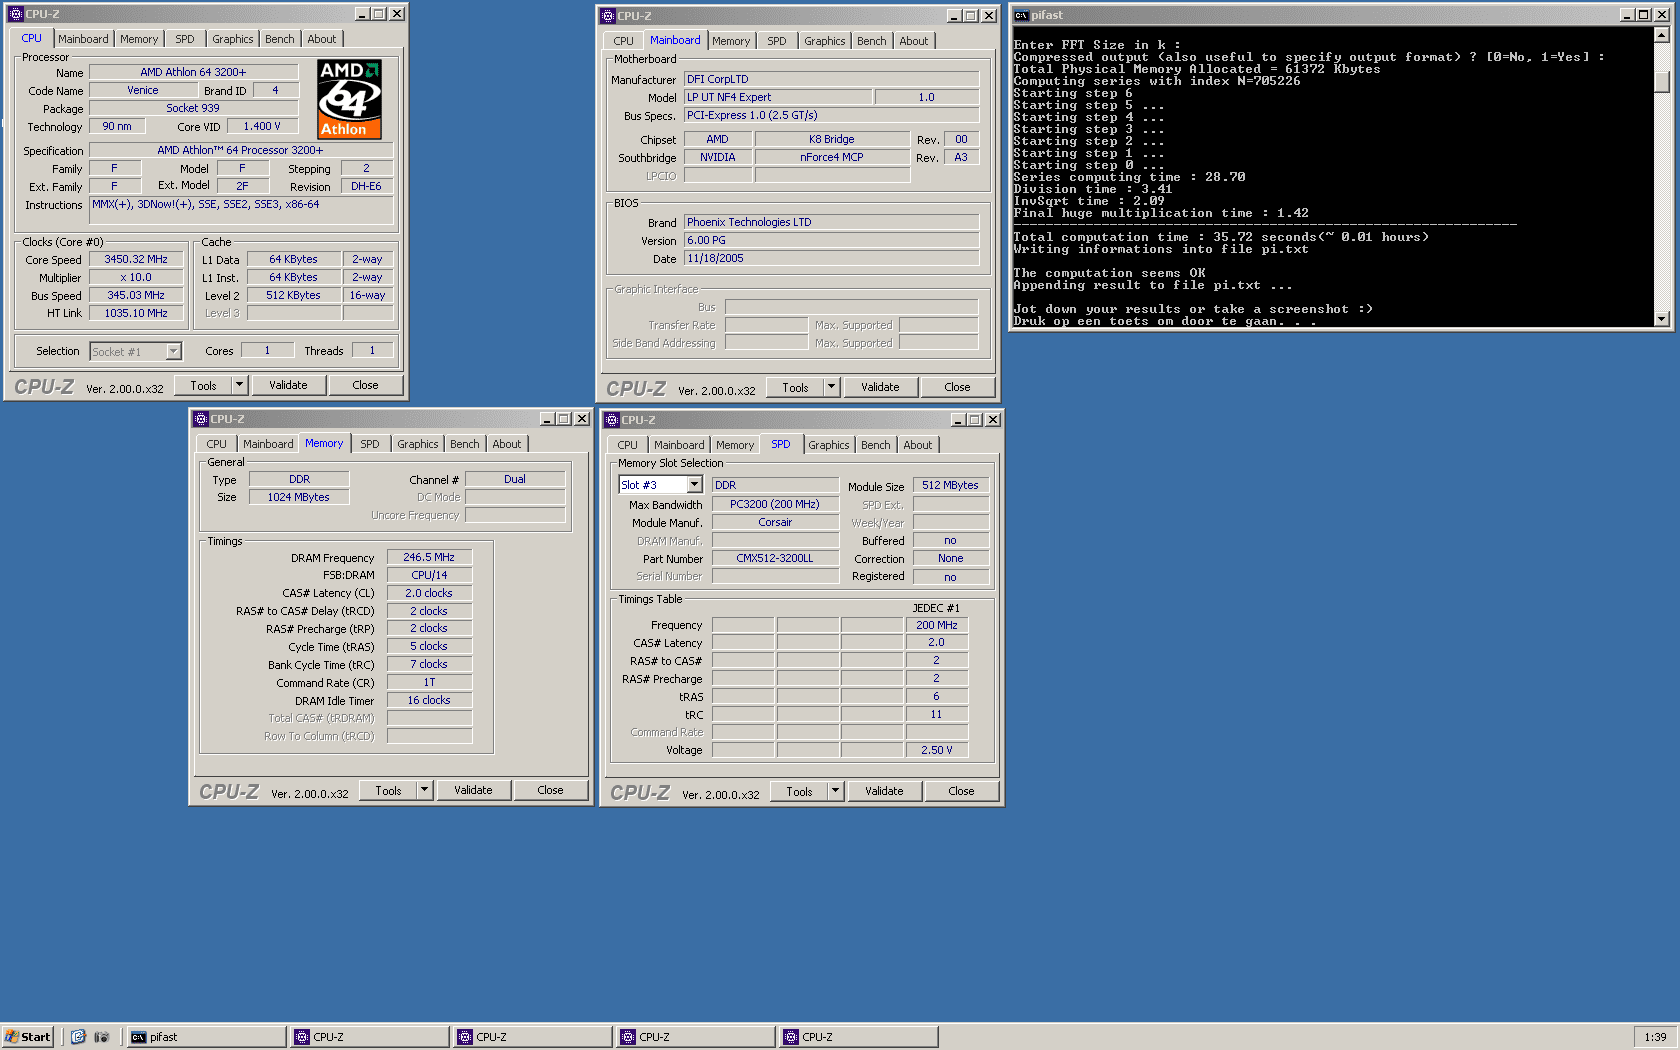Click the Part Number field CMX512-3200LL
Image resolution: width=1680 pixels, height=1050 pixels.
tap(775, 558)
